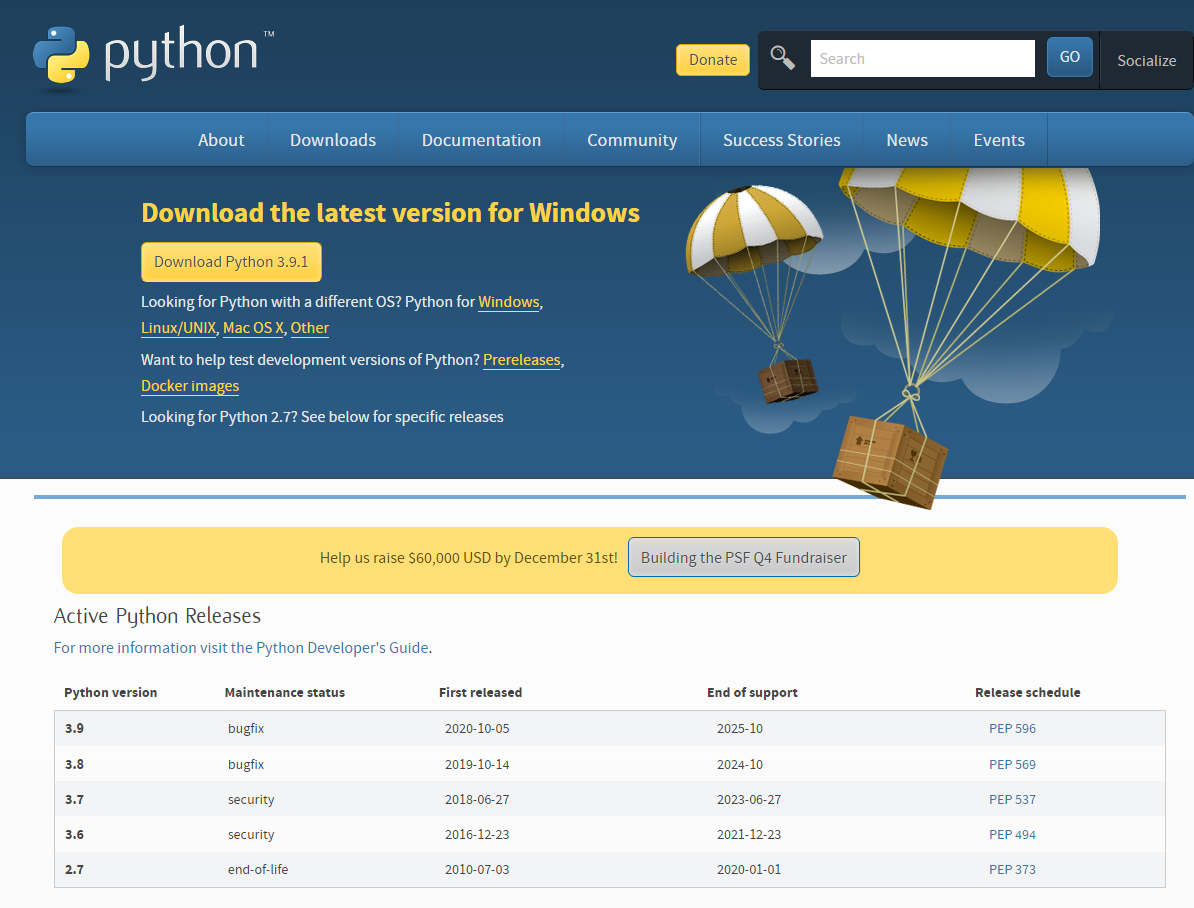This screenshot has height=908, width=1194.
Task: Open the About menu item
Action: pyautogui.click(x=221, y=140)
